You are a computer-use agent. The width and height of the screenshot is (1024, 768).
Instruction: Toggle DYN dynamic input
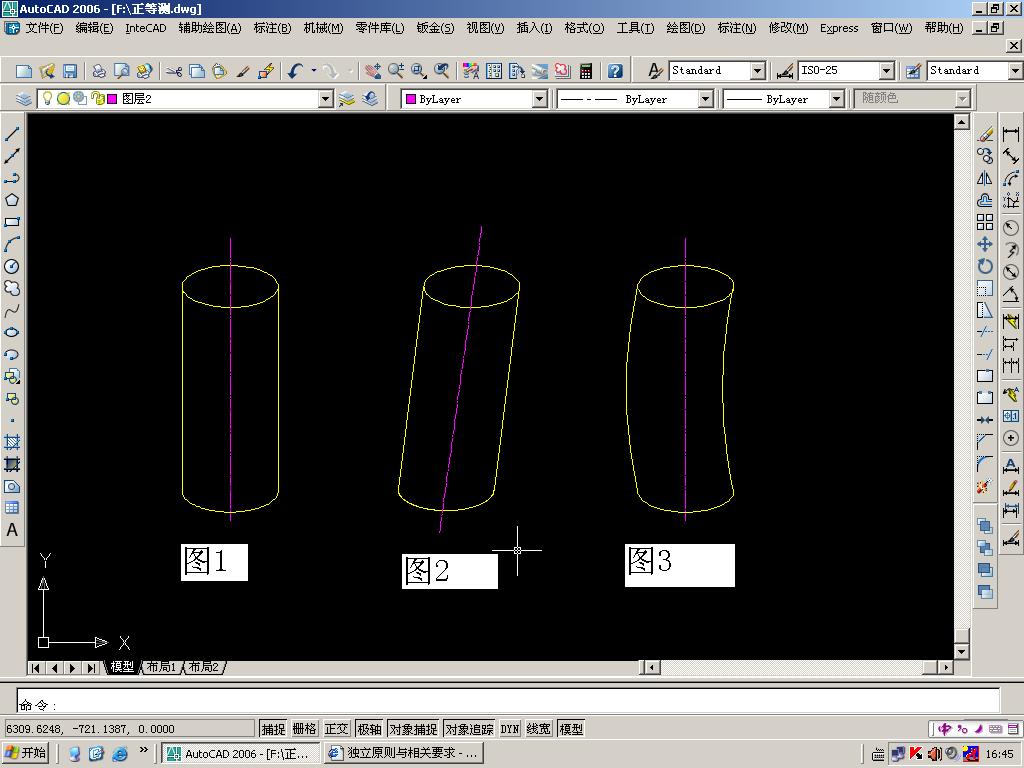click(509, 729)
